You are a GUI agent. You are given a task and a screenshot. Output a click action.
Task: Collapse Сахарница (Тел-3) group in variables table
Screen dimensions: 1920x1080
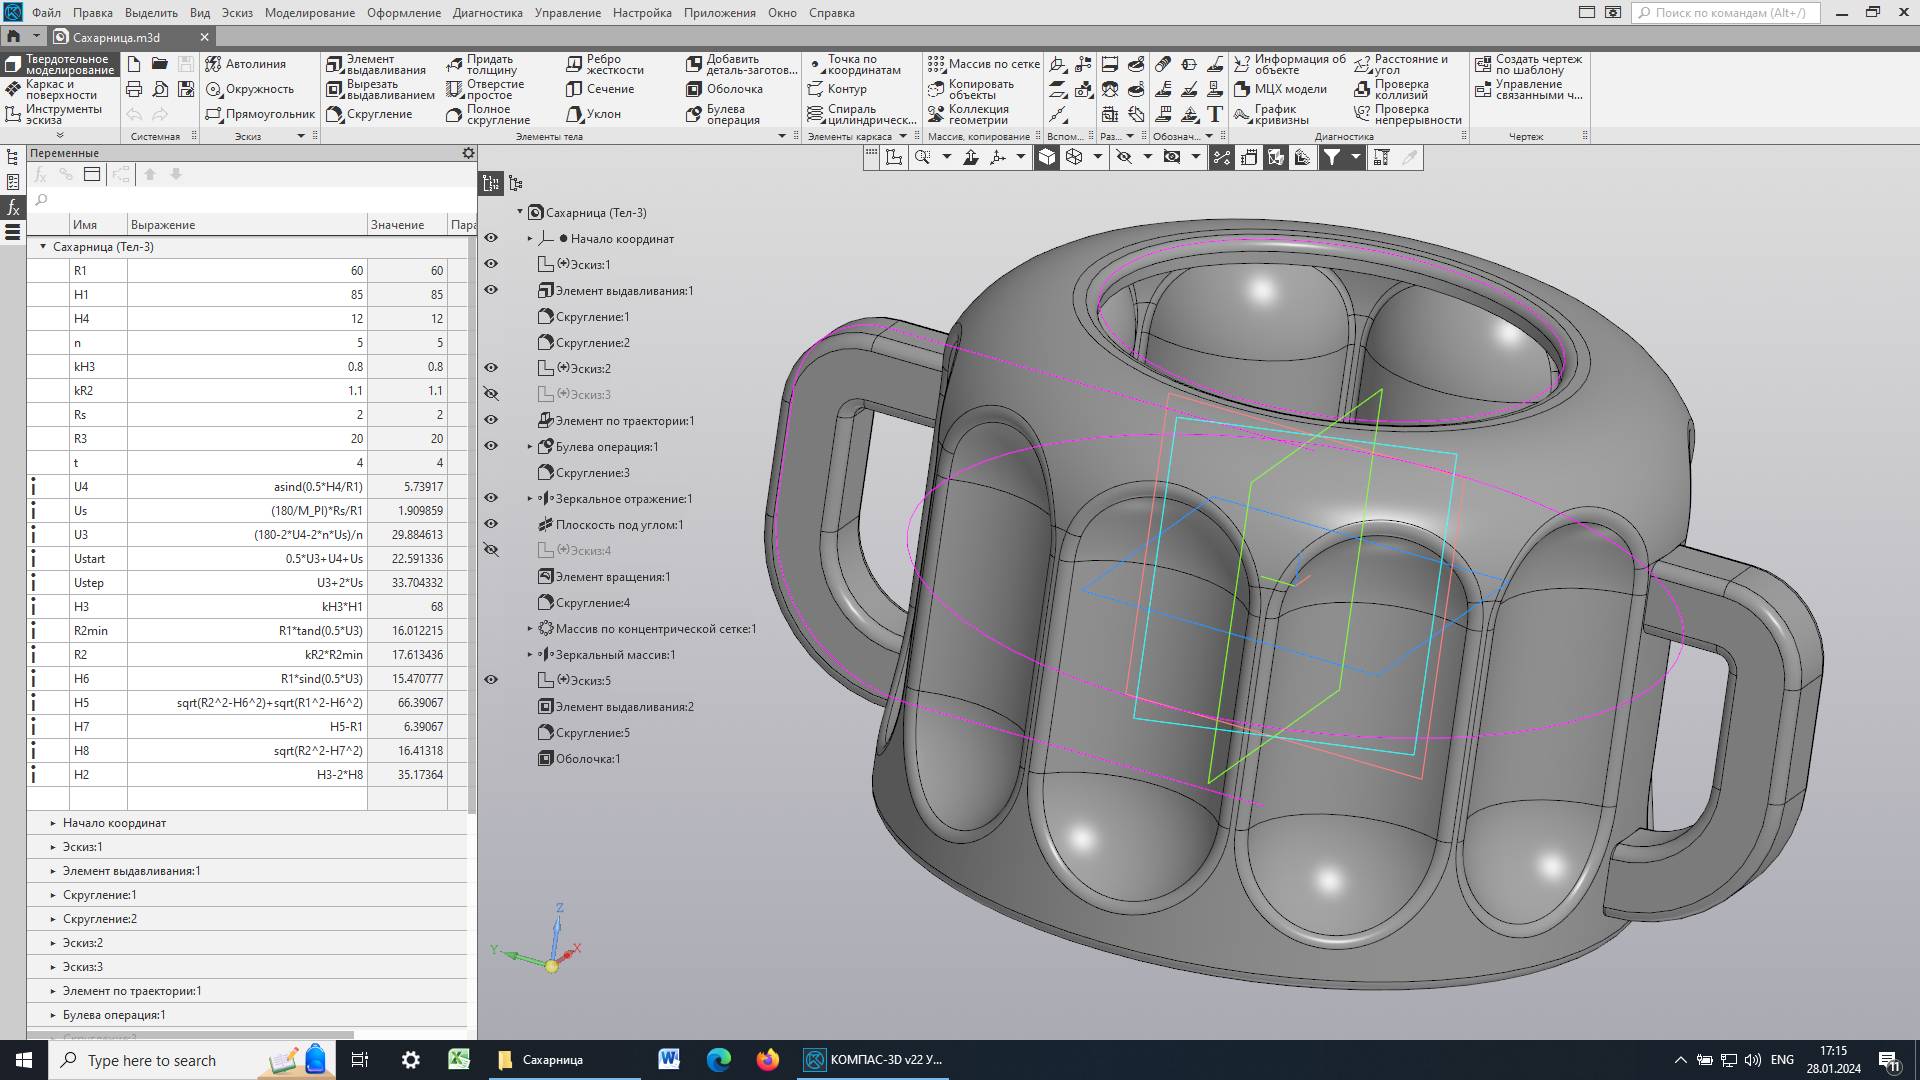click(43, 247)
